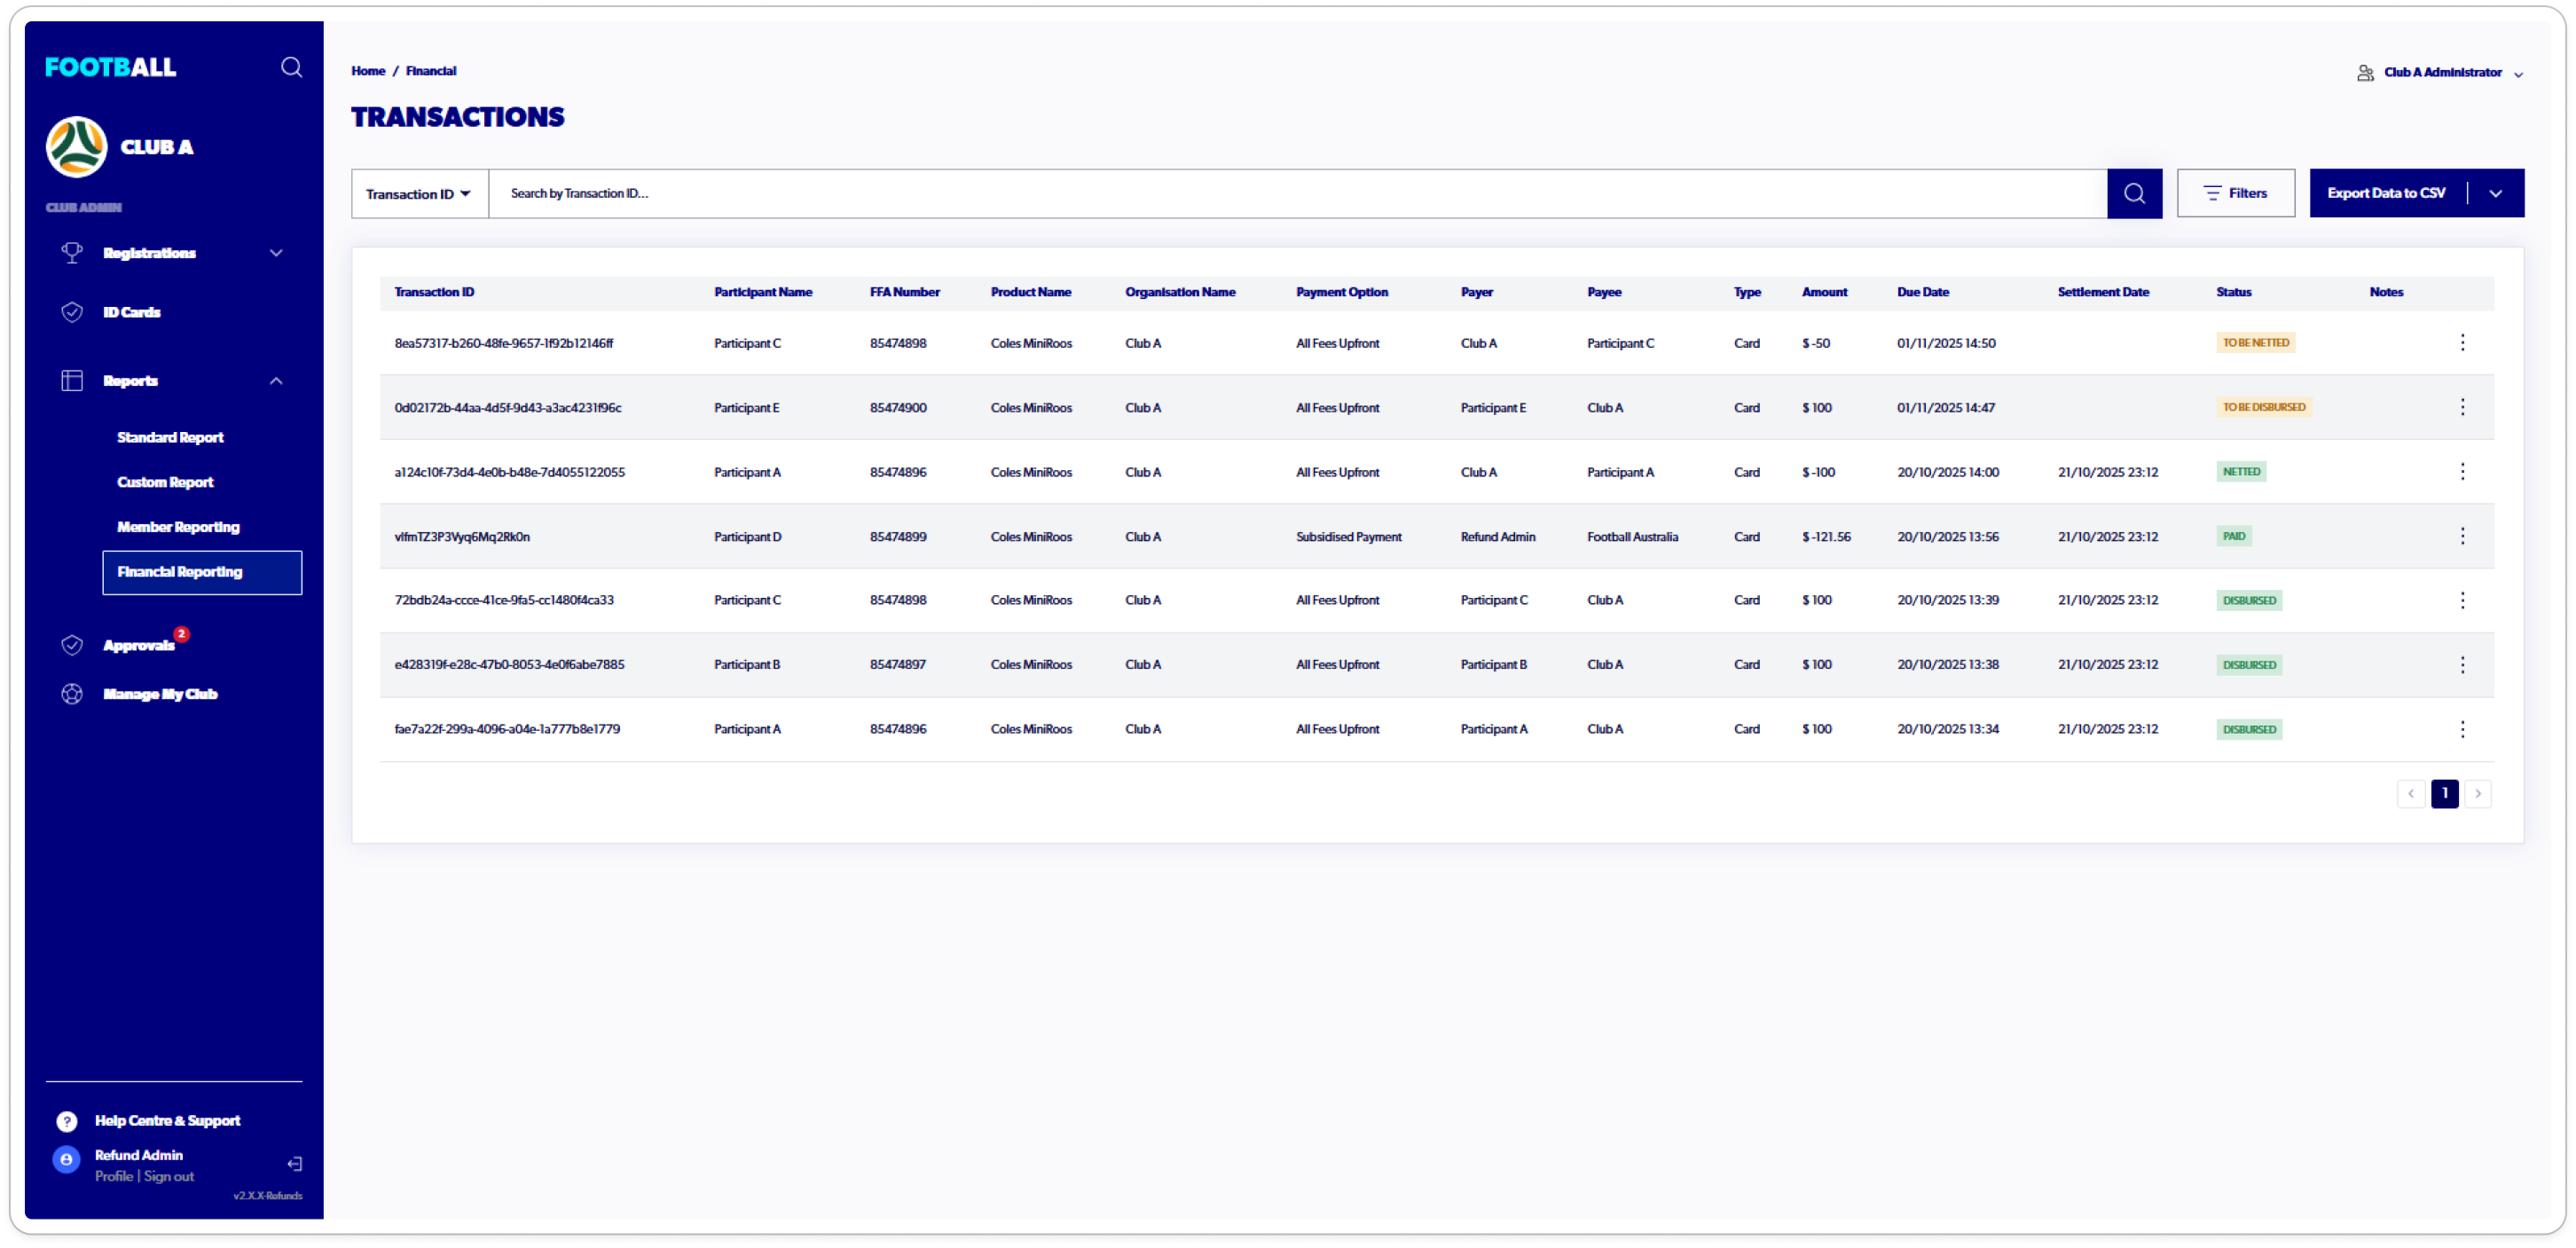Open row options for Participant D transaction
The image size is (2576, 1248).
(x=2462, y=536)
